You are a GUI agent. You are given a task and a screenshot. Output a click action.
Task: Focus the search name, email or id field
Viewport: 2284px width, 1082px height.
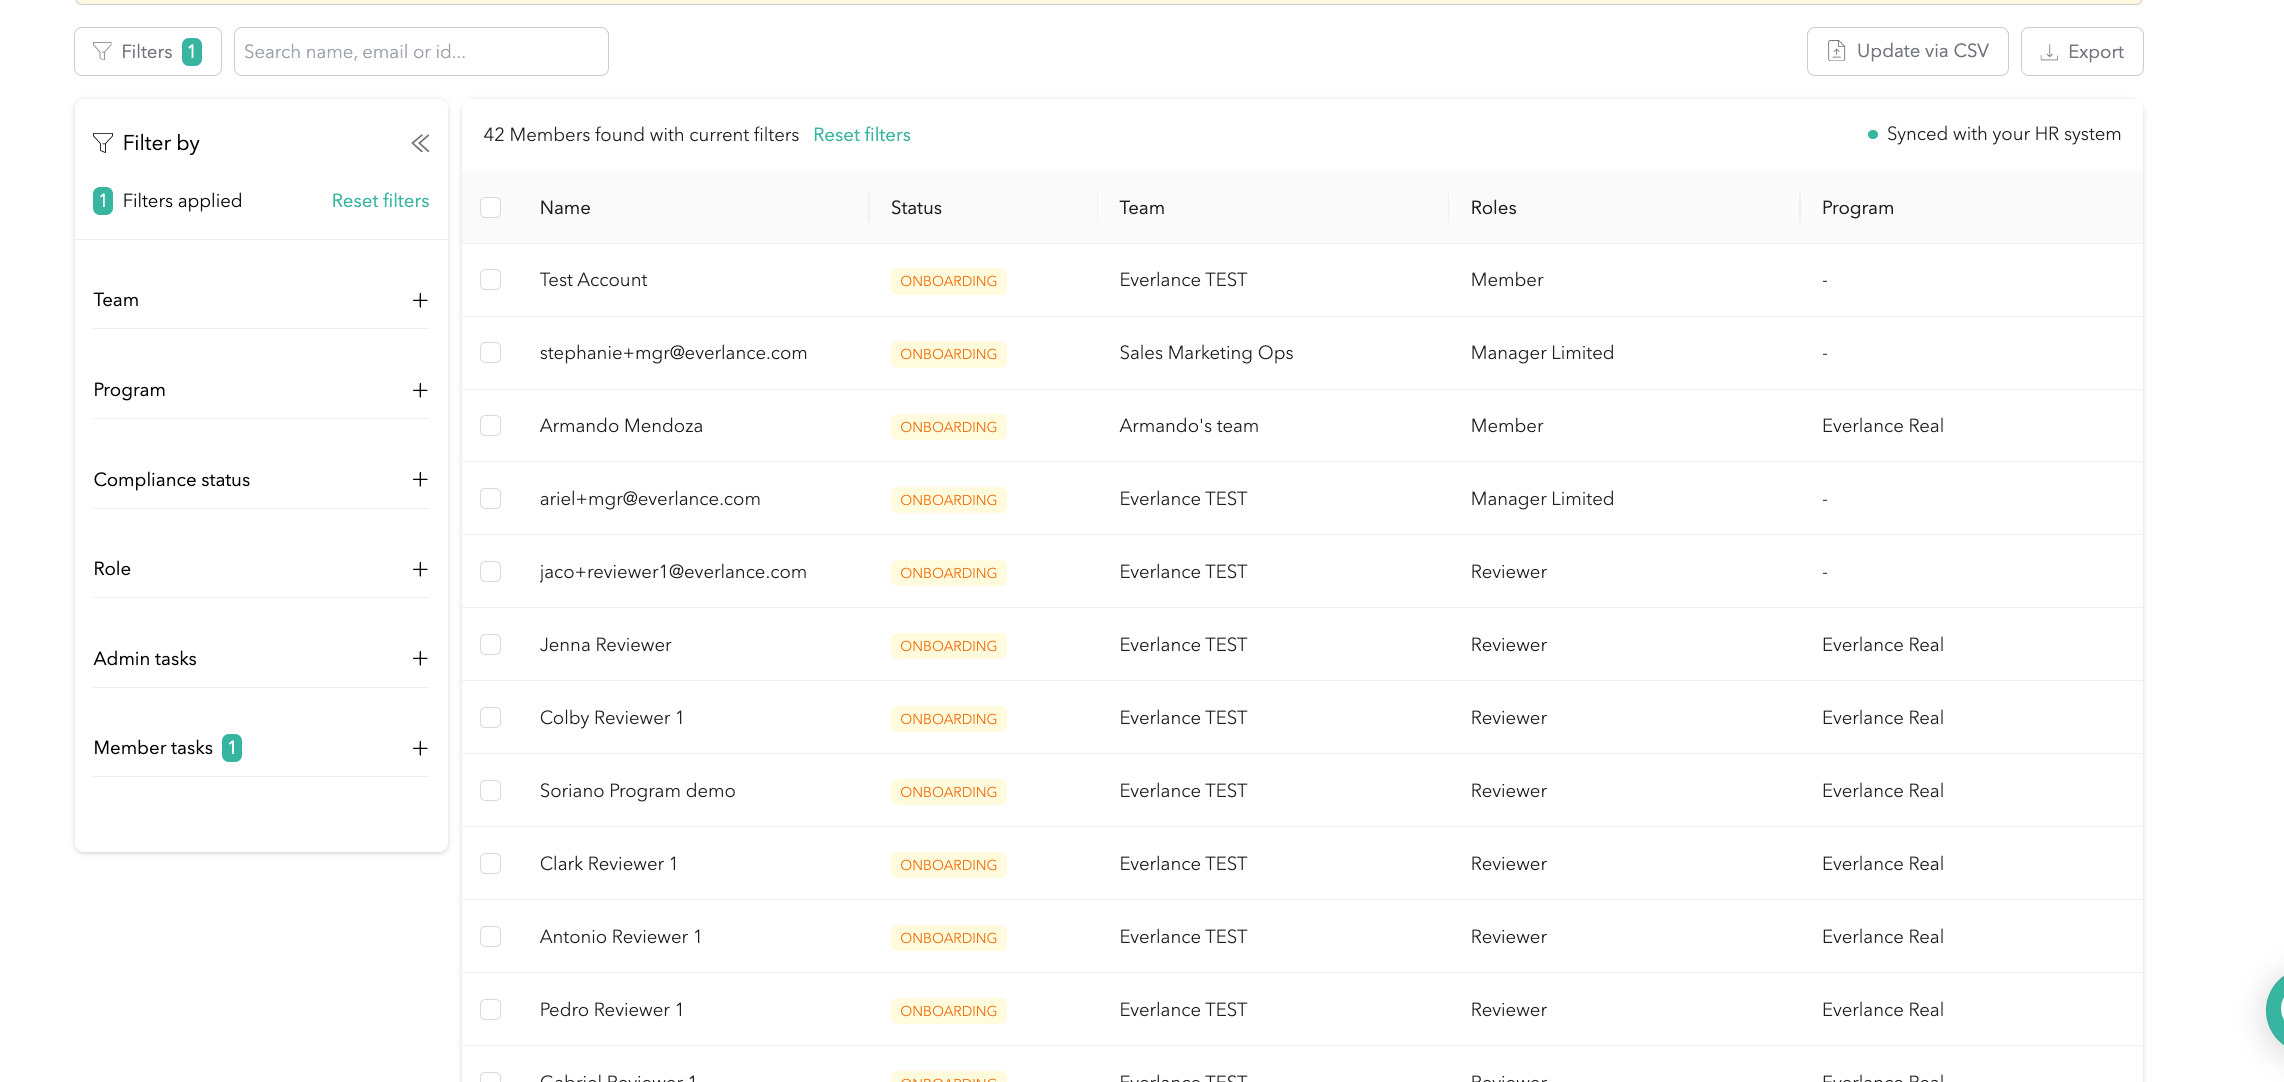click(x=421, y=52)
